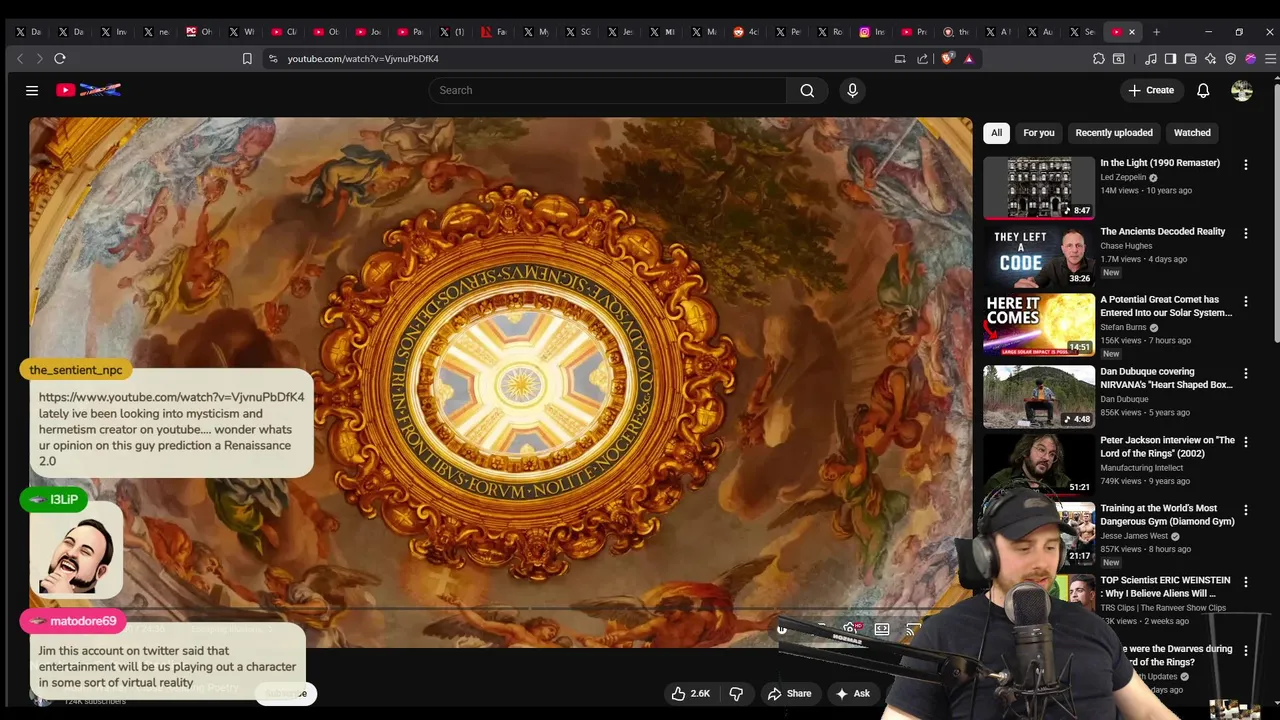Click the YouTube search input field
The height and width of the screenshot is (720, 1280).
(x=608, y=90)
